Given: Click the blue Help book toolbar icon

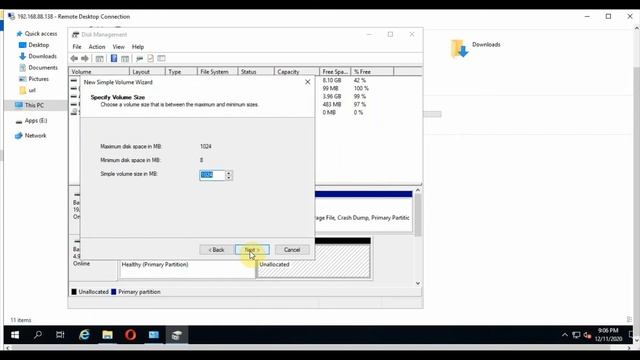Looking at the screenshot, I should 114,58.
